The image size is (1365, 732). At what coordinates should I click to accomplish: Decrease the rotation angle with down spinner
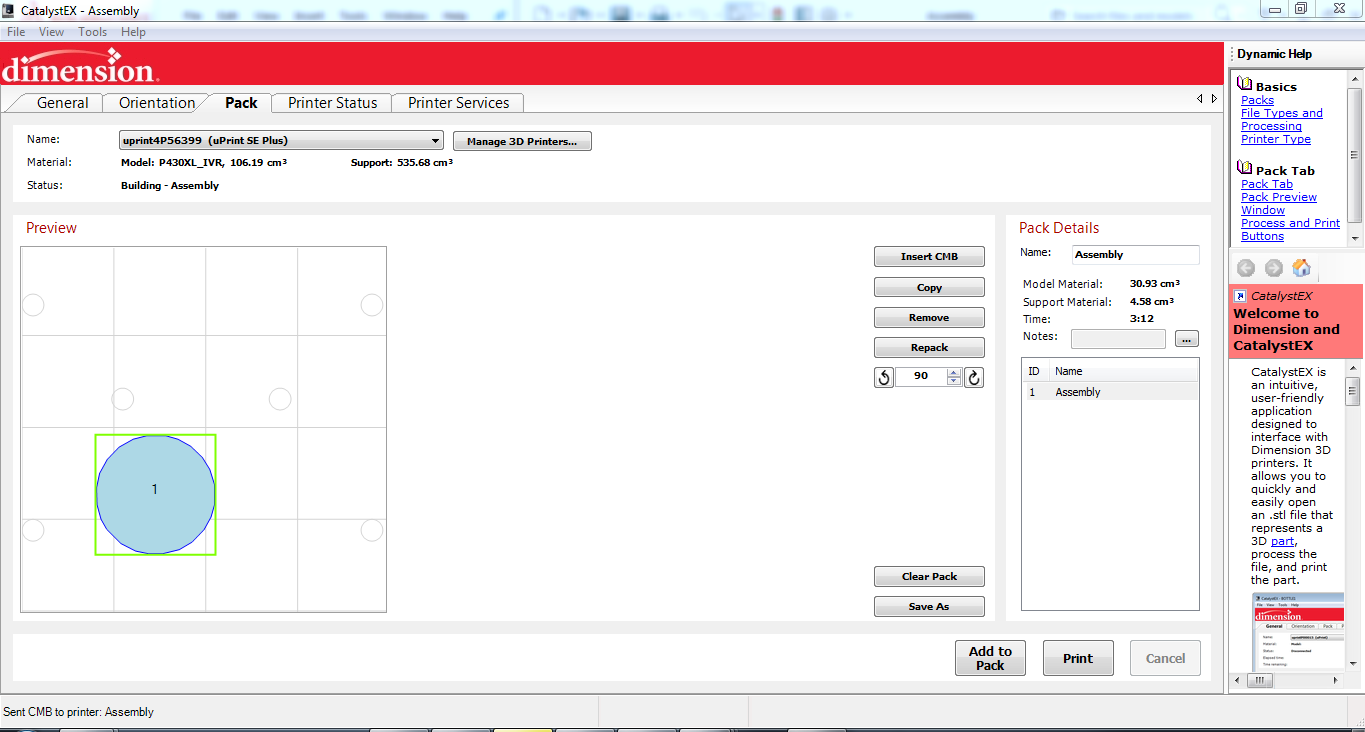954,382
